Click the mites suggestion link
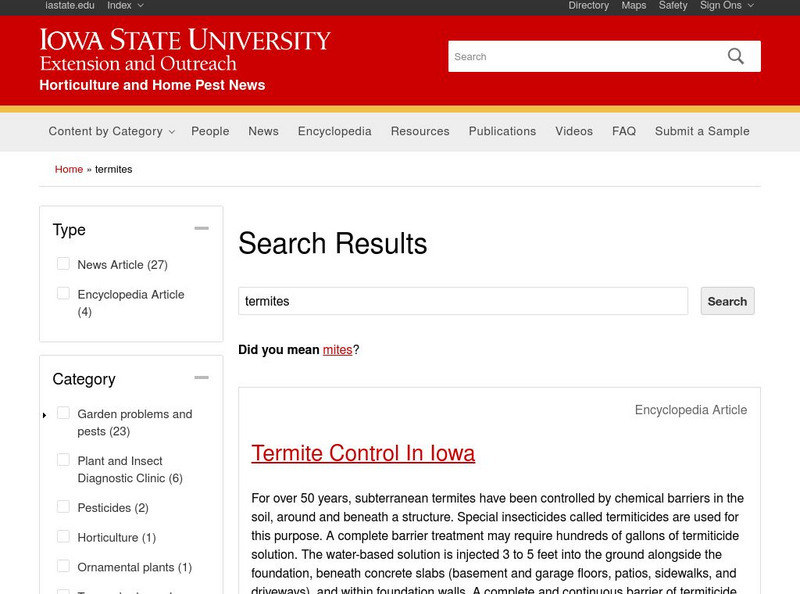800x594 pixels. point(336,350)
